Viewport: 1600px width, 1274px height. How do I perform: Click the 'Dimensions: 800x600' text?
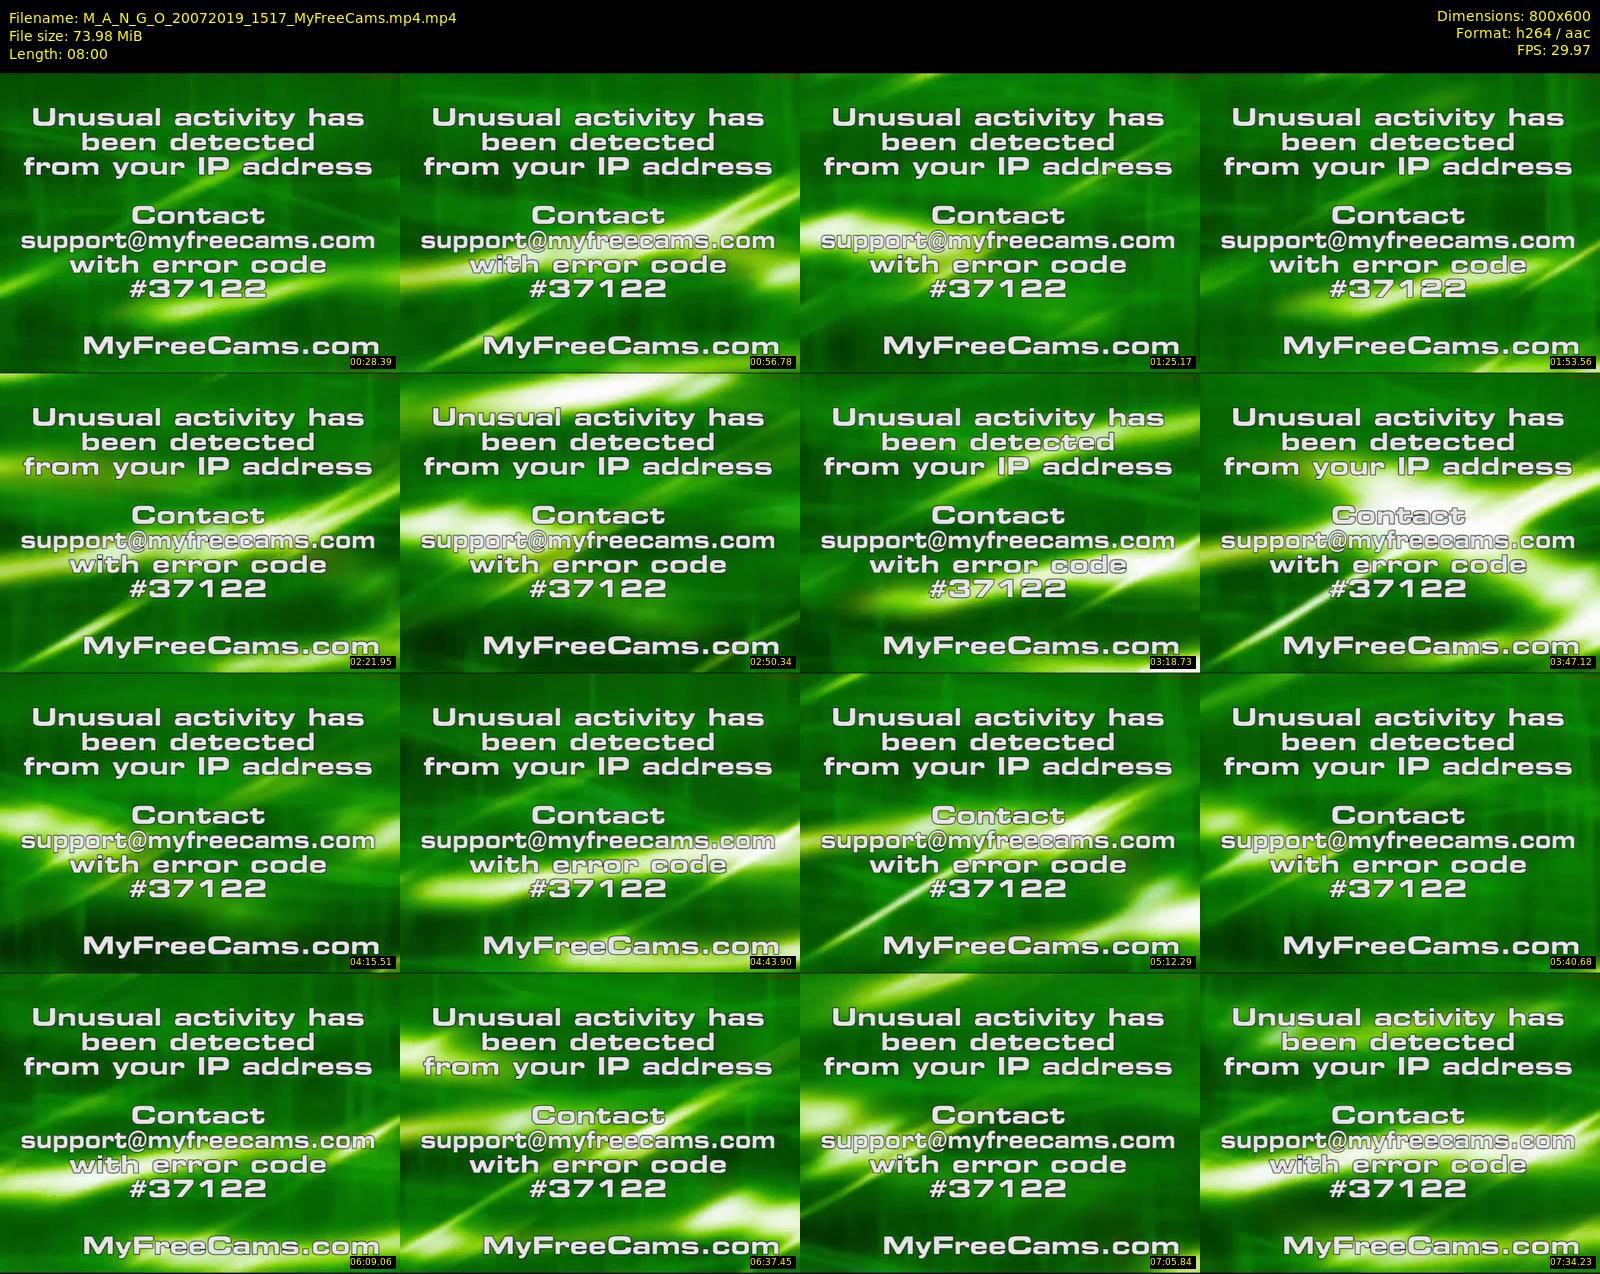coord(1513,16)
